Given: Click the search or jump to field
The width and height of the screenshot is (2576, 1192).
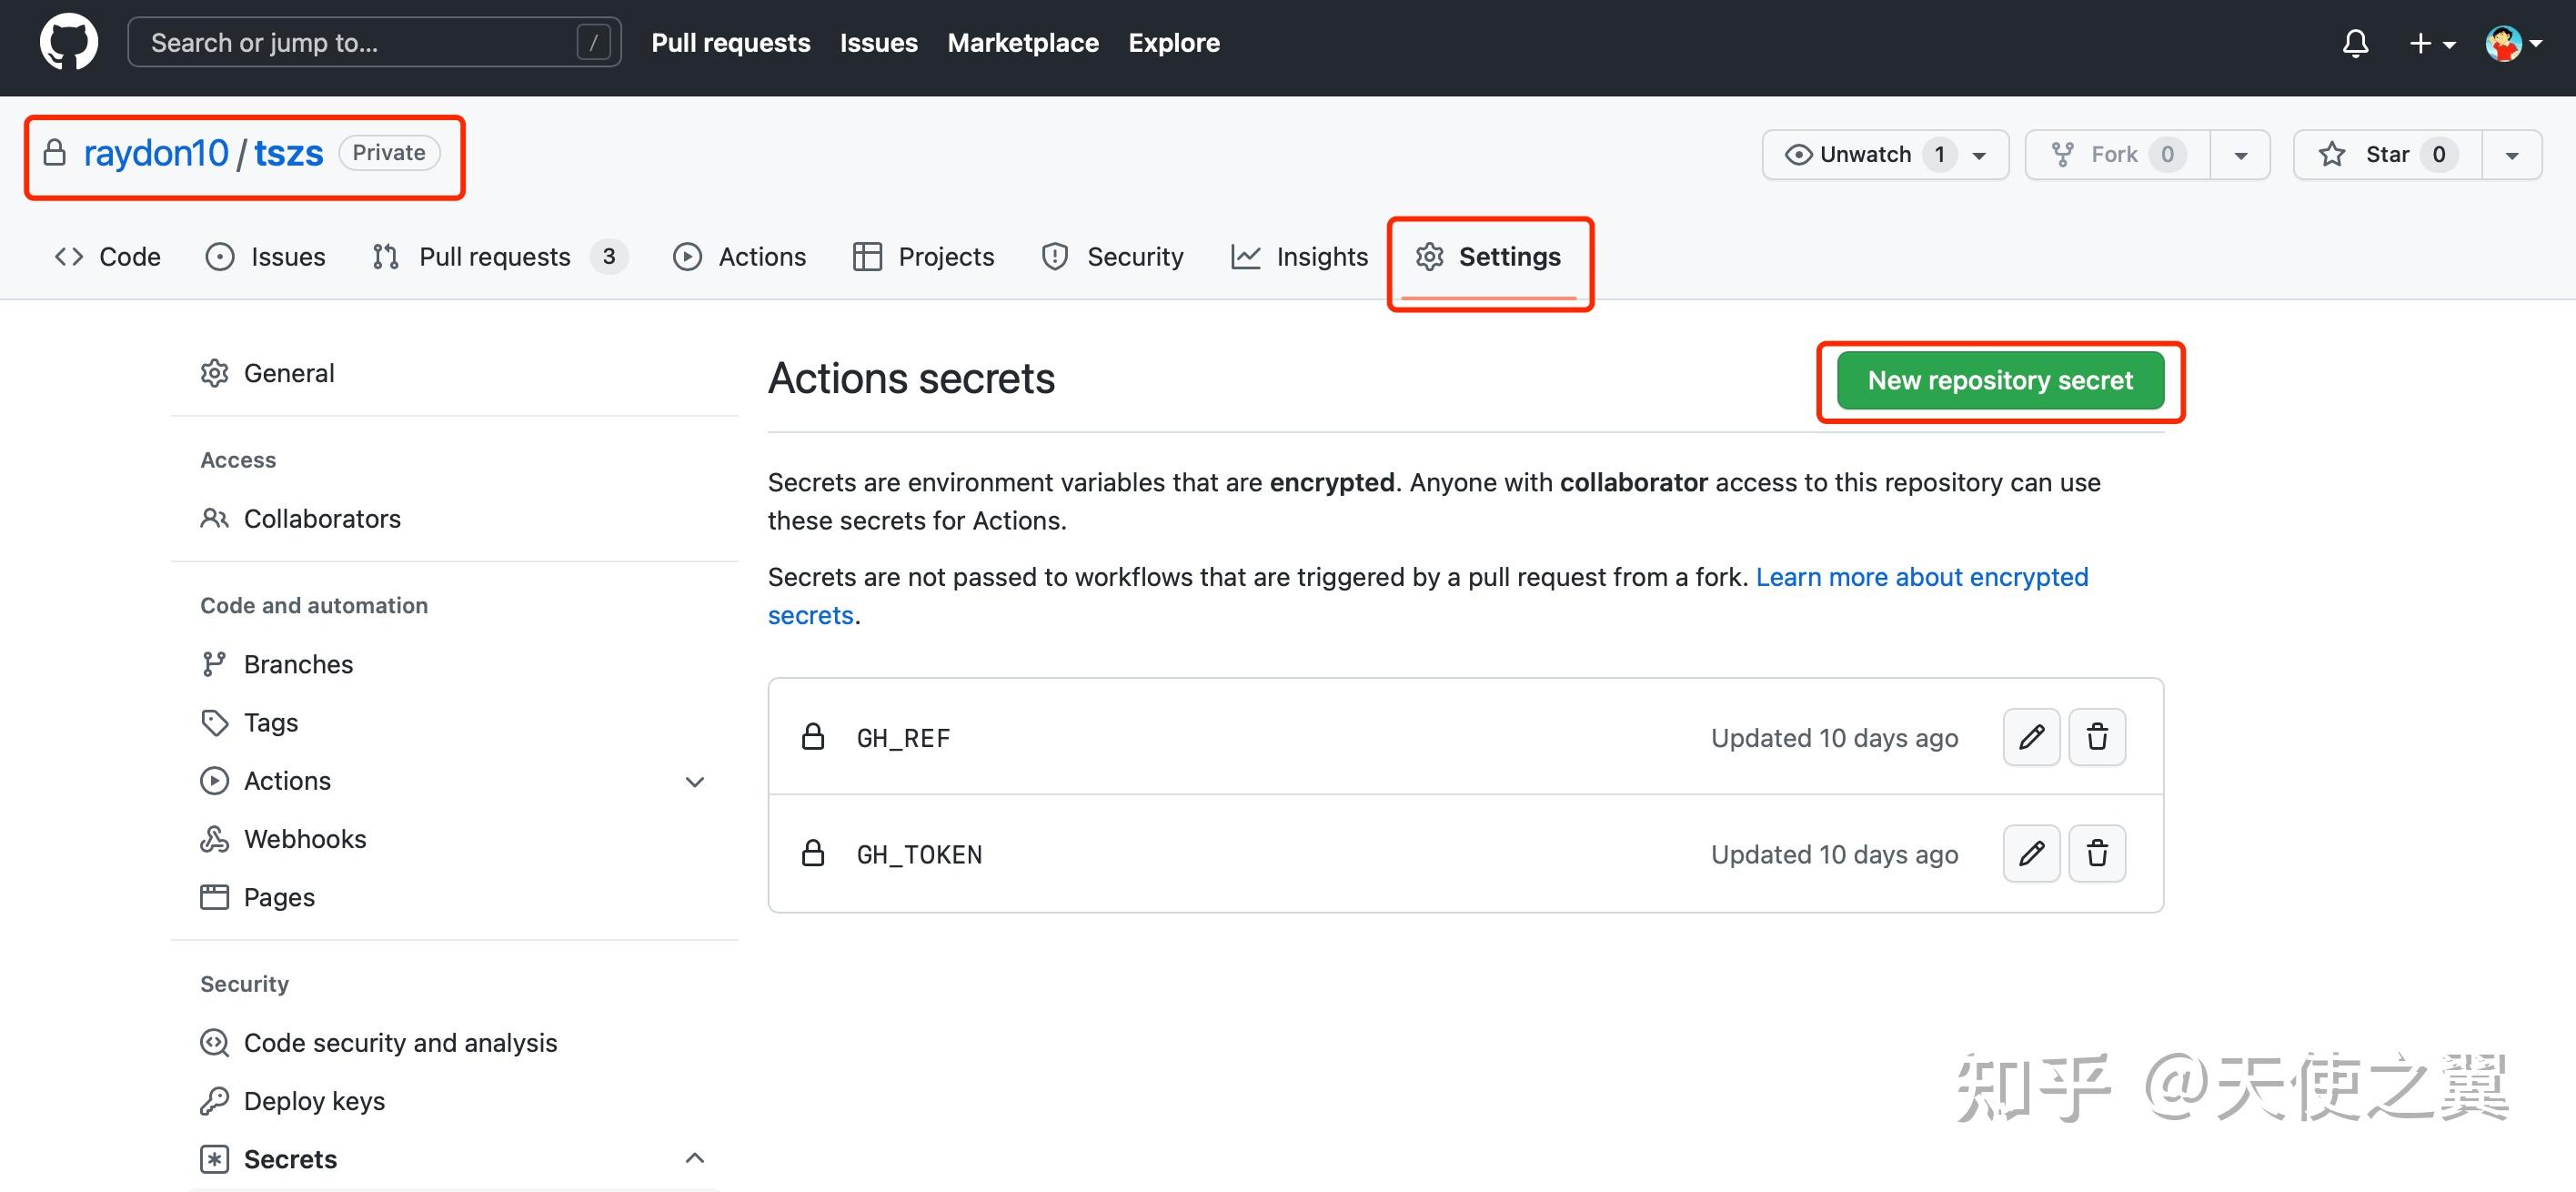Looking at the screenshot, I should 374,42.
